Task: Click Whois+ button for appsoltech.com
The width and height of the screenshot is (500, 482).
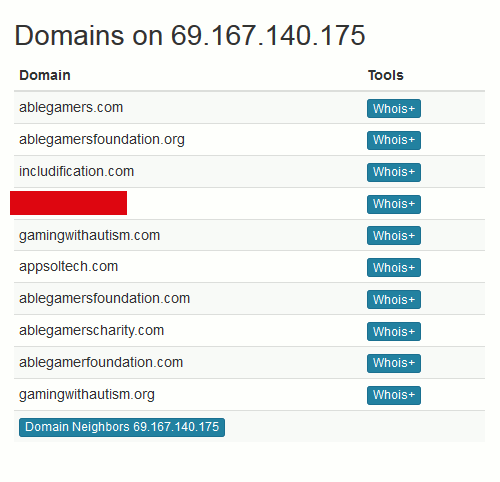Action: (x=394, y=268)
